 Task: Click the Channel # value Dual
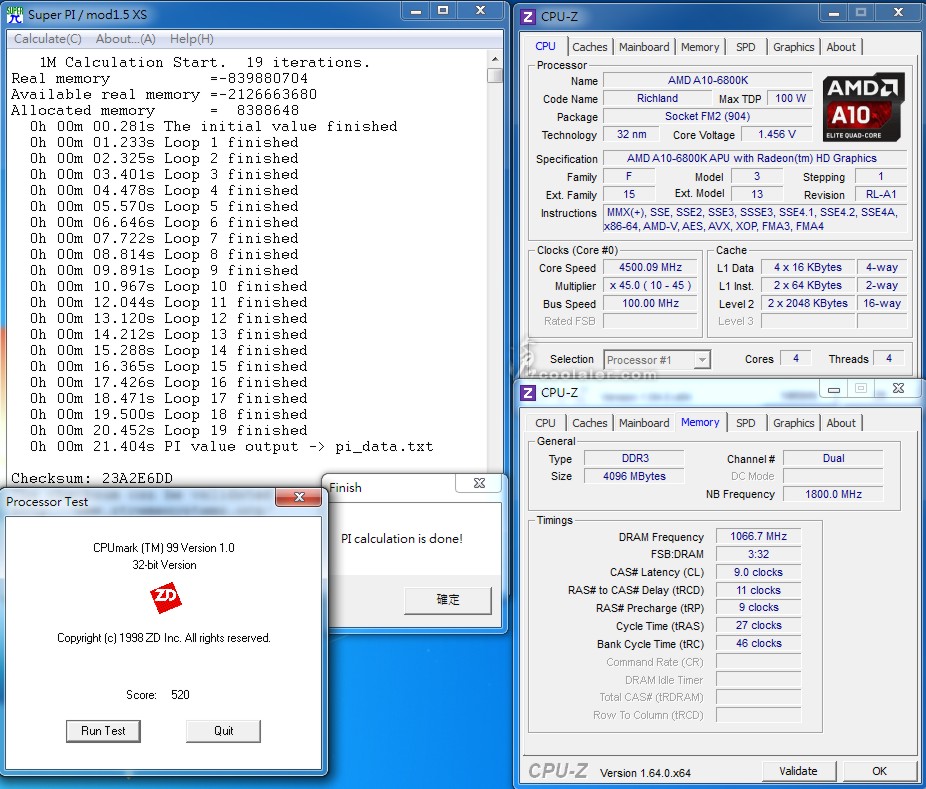(x=833, y=458)
